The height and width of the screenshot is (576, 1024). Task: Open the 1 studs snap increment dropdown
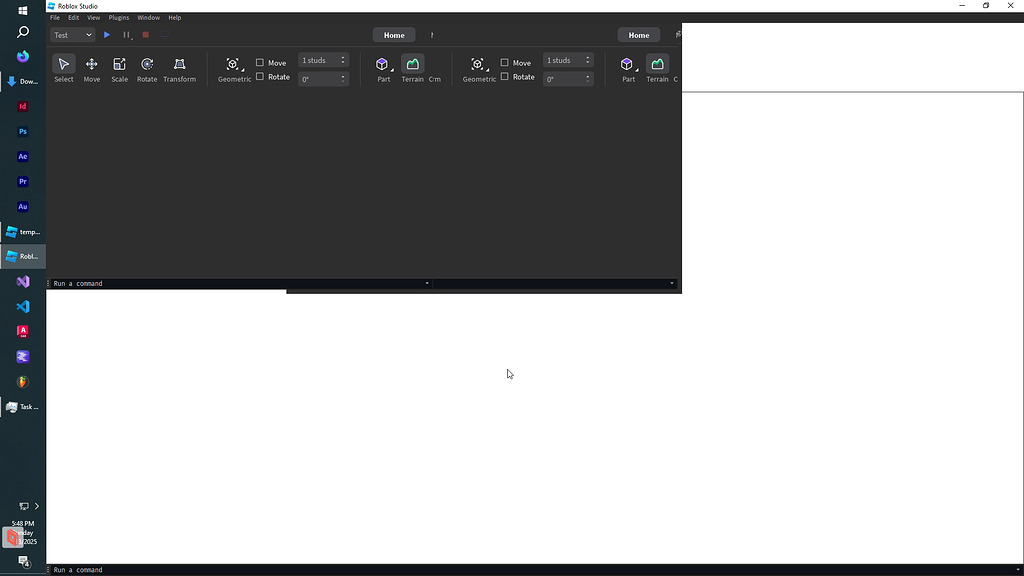322,59
